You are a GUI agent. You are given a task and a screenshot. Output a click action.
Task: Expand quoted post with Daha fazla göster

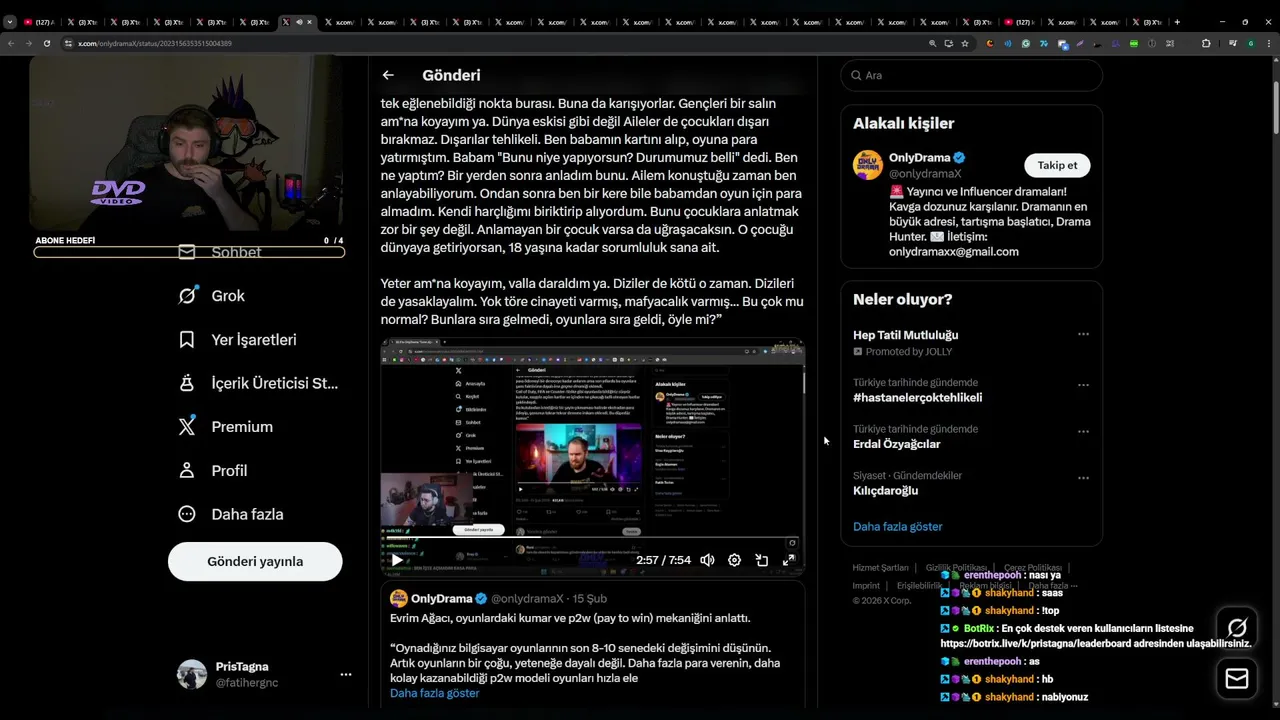[x=434, y=693]
